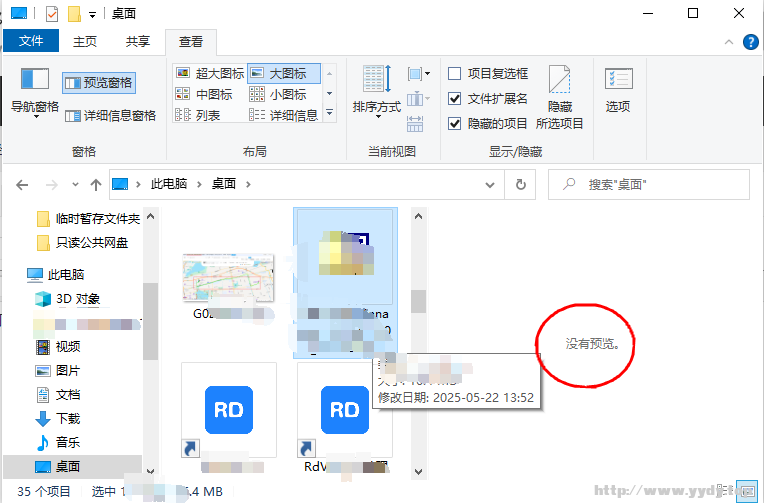Select 此电脑 in the navigation pane
The height and width of the screenshot is (503, 764).
click(x=56, y=275)
